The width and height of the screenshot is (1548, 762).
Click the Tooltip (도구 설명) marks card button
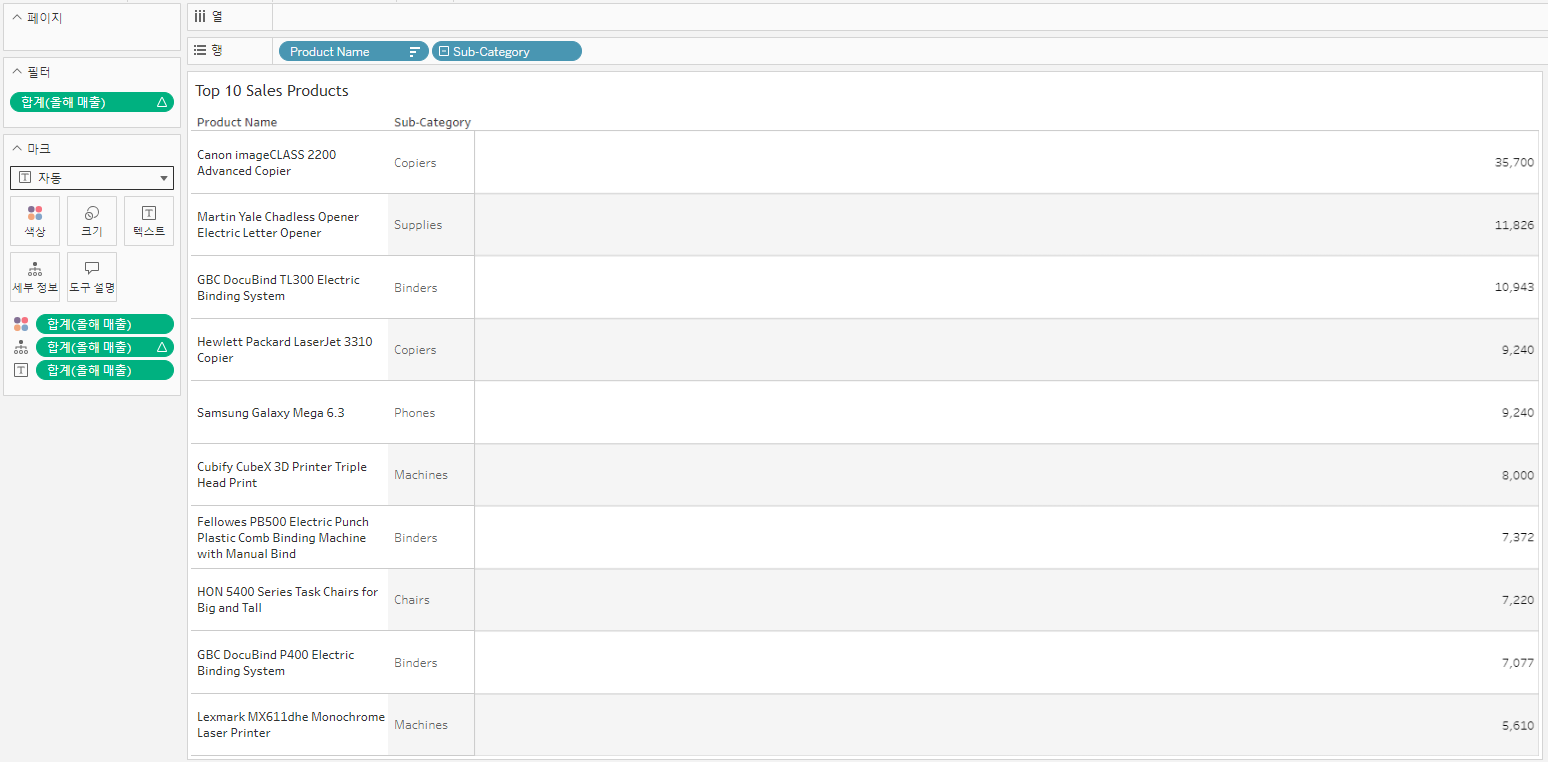[92, 277]
